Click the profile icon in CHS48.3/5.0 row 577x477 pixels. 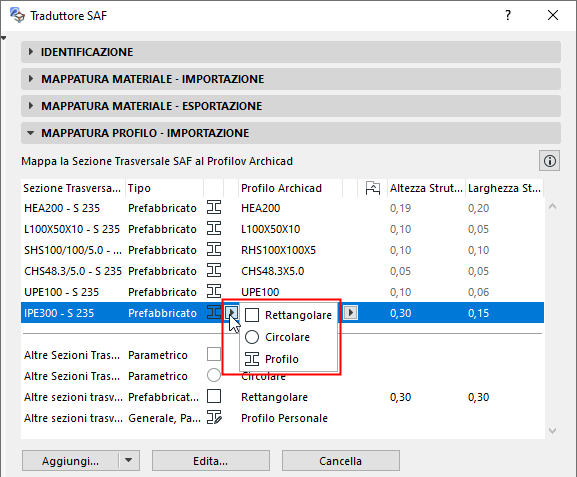214,271
